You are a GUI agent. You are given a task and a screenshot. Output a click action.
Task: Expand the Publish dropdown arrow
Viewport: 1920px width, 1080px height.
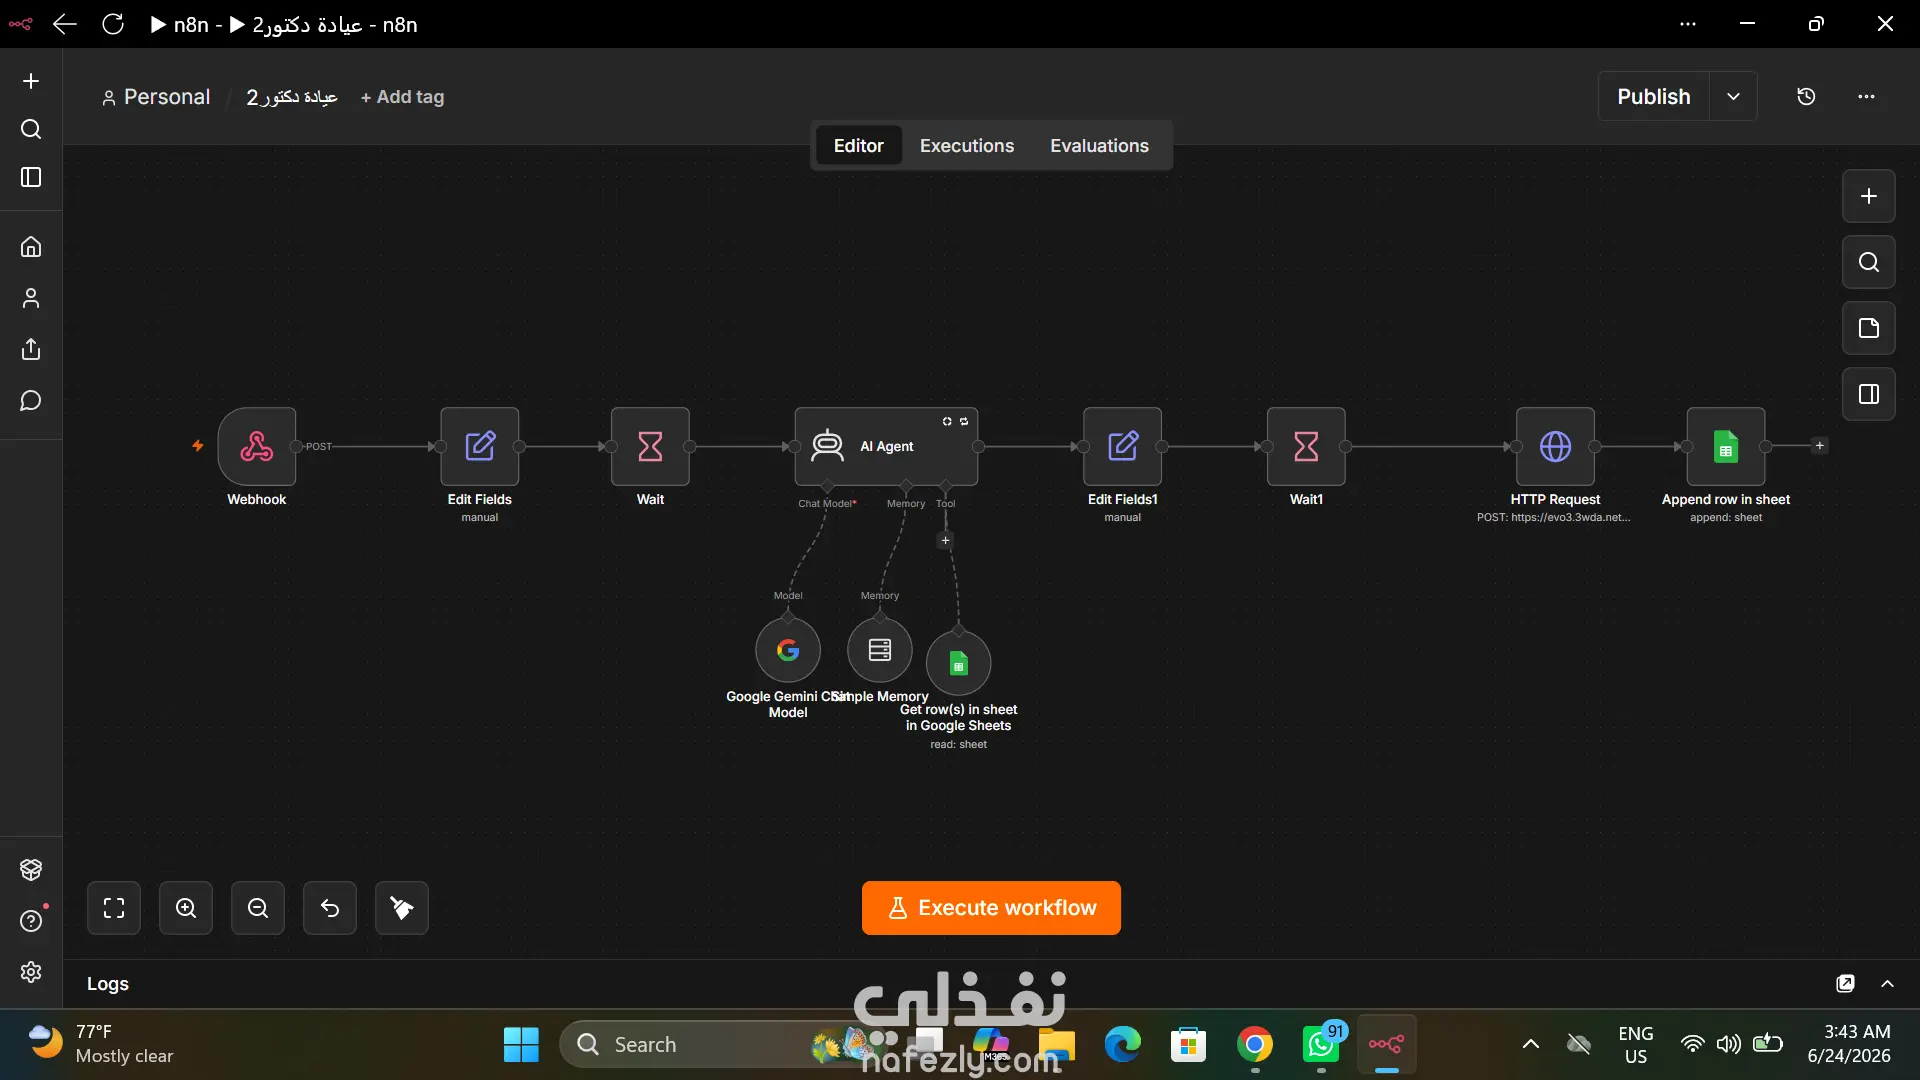tap(1733, 97)
